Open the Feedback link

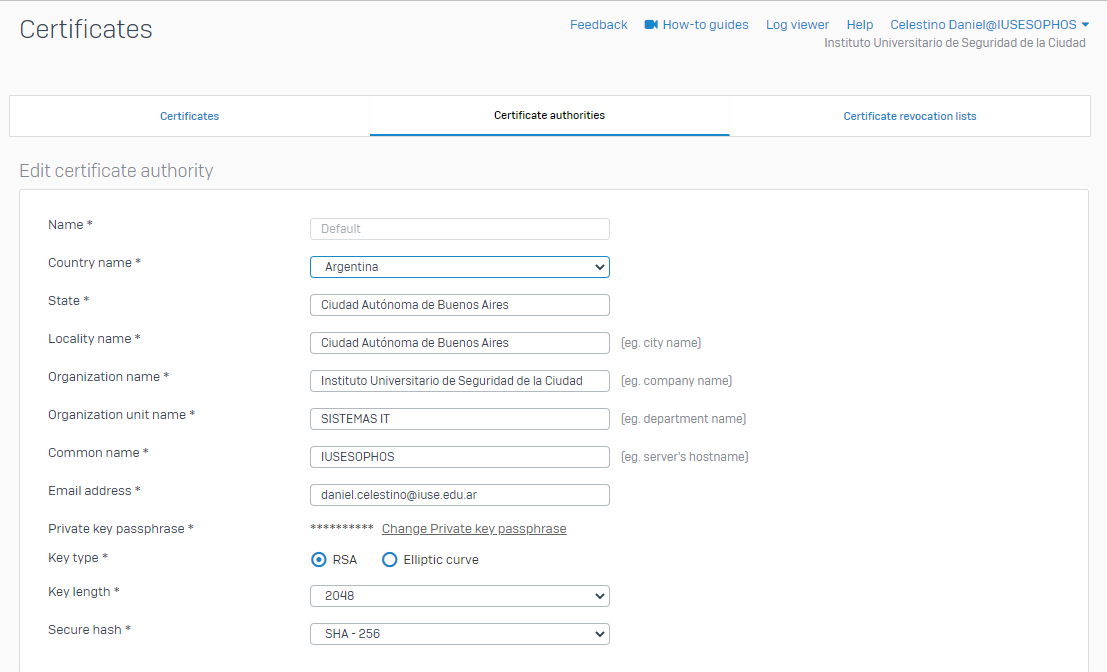click(598, 25)
